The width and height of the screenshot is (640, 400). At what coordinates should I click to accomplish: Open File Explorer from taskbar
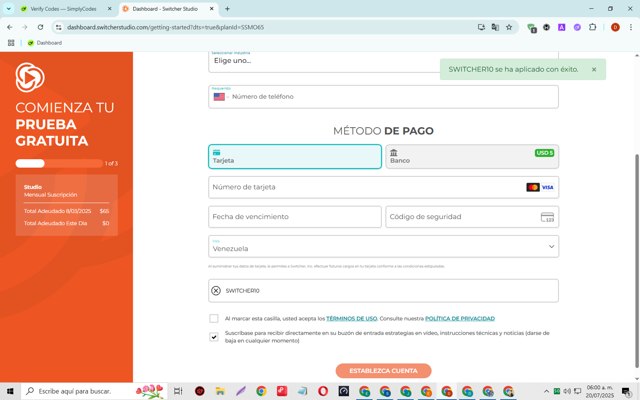coord(220,391)
